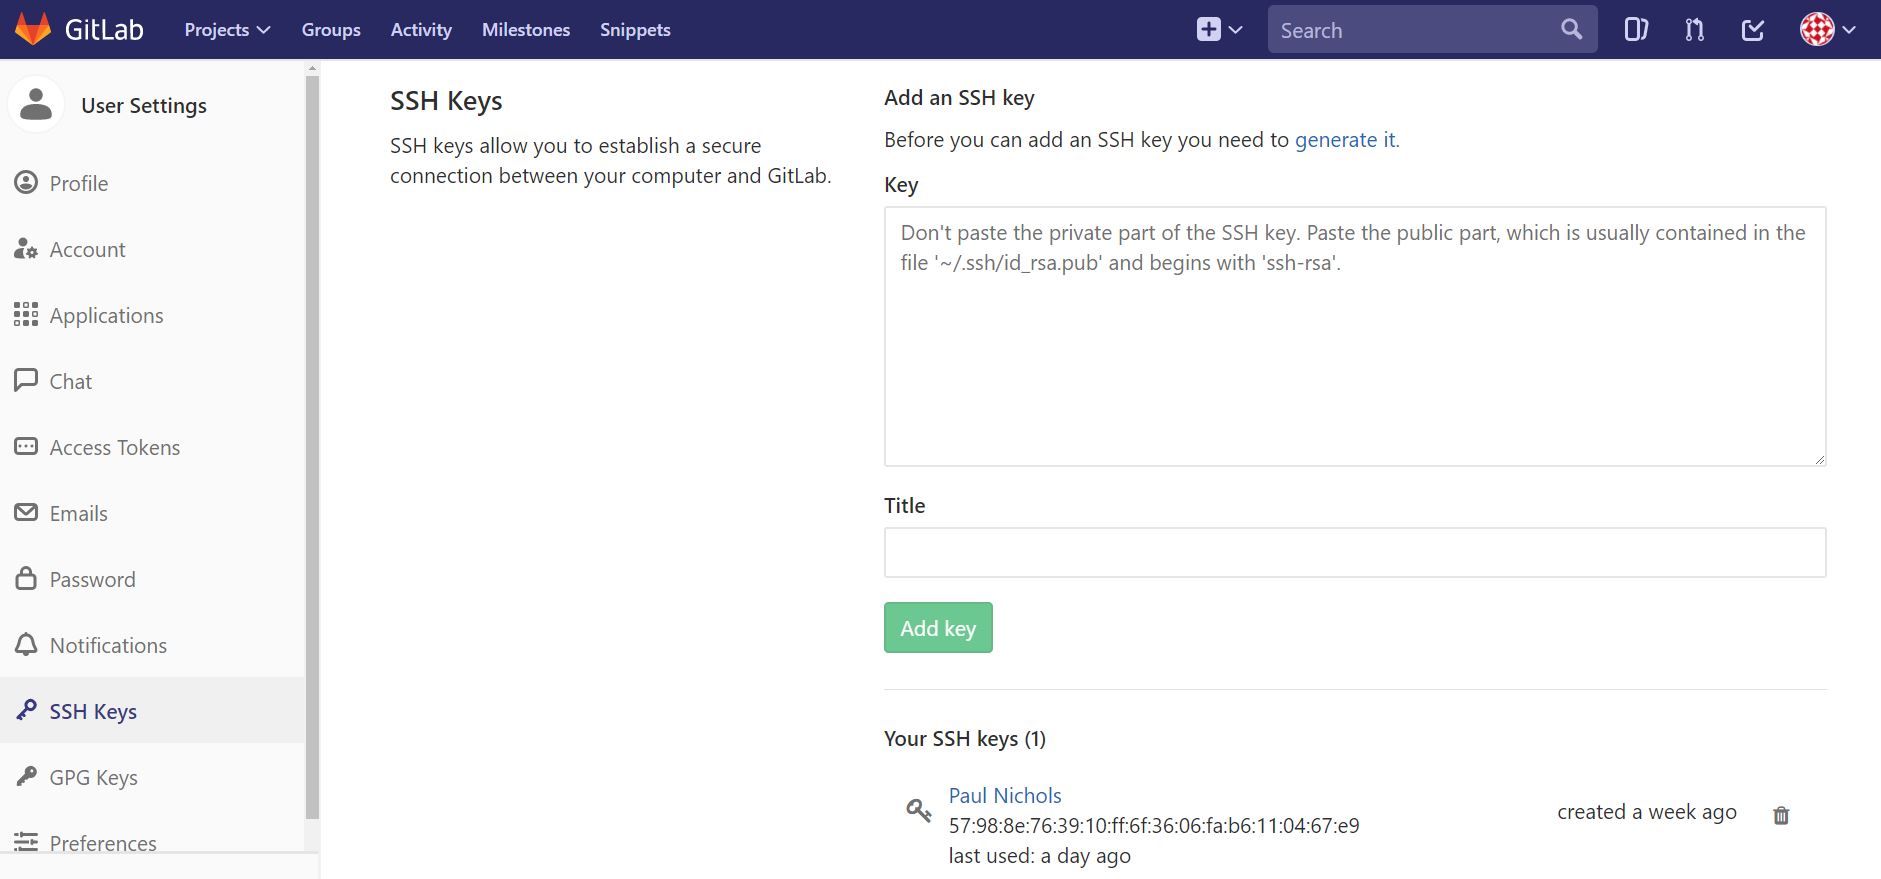Open the new item plus dropdown

pos(1219,30)
